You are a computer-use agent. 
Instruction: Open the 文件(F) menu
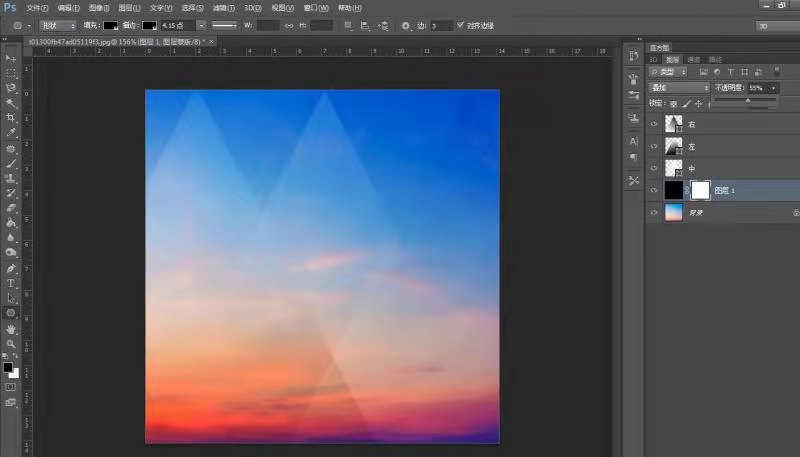37,8
